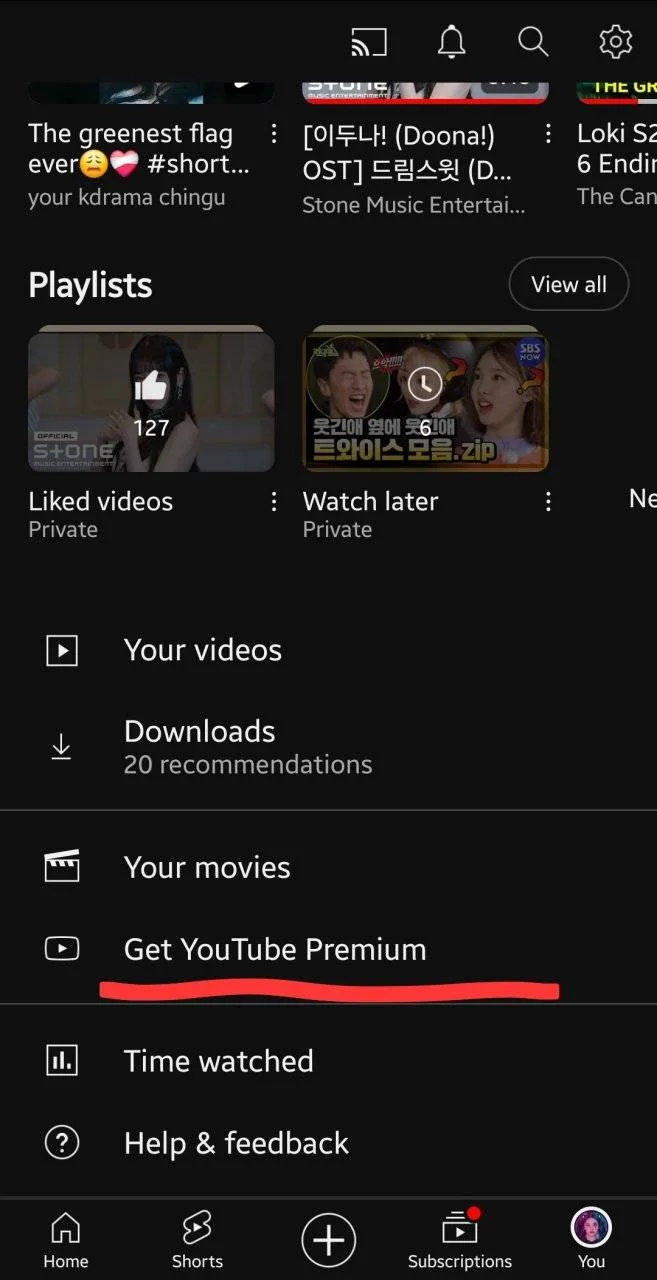Click the Downloads arrow icon

tap(62, 747)
